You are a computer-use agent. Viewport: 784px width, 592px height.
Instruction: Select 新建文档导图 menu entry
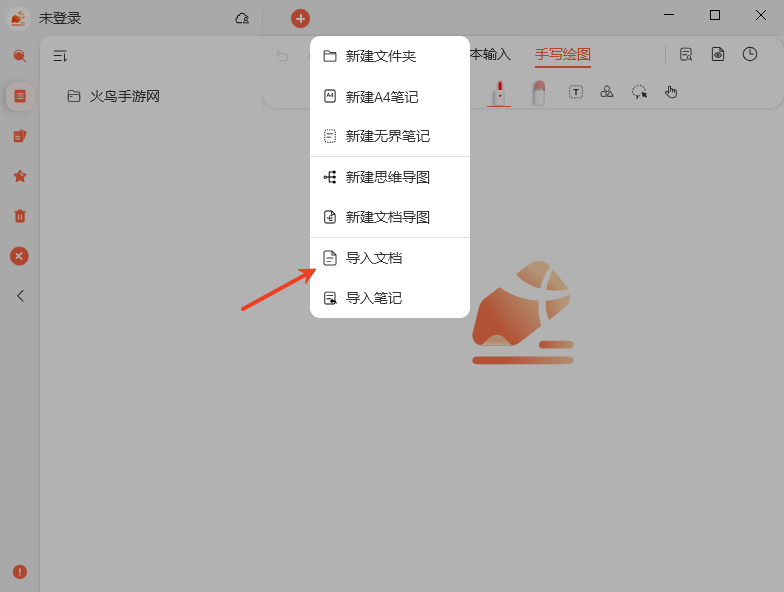pos(390,217)
